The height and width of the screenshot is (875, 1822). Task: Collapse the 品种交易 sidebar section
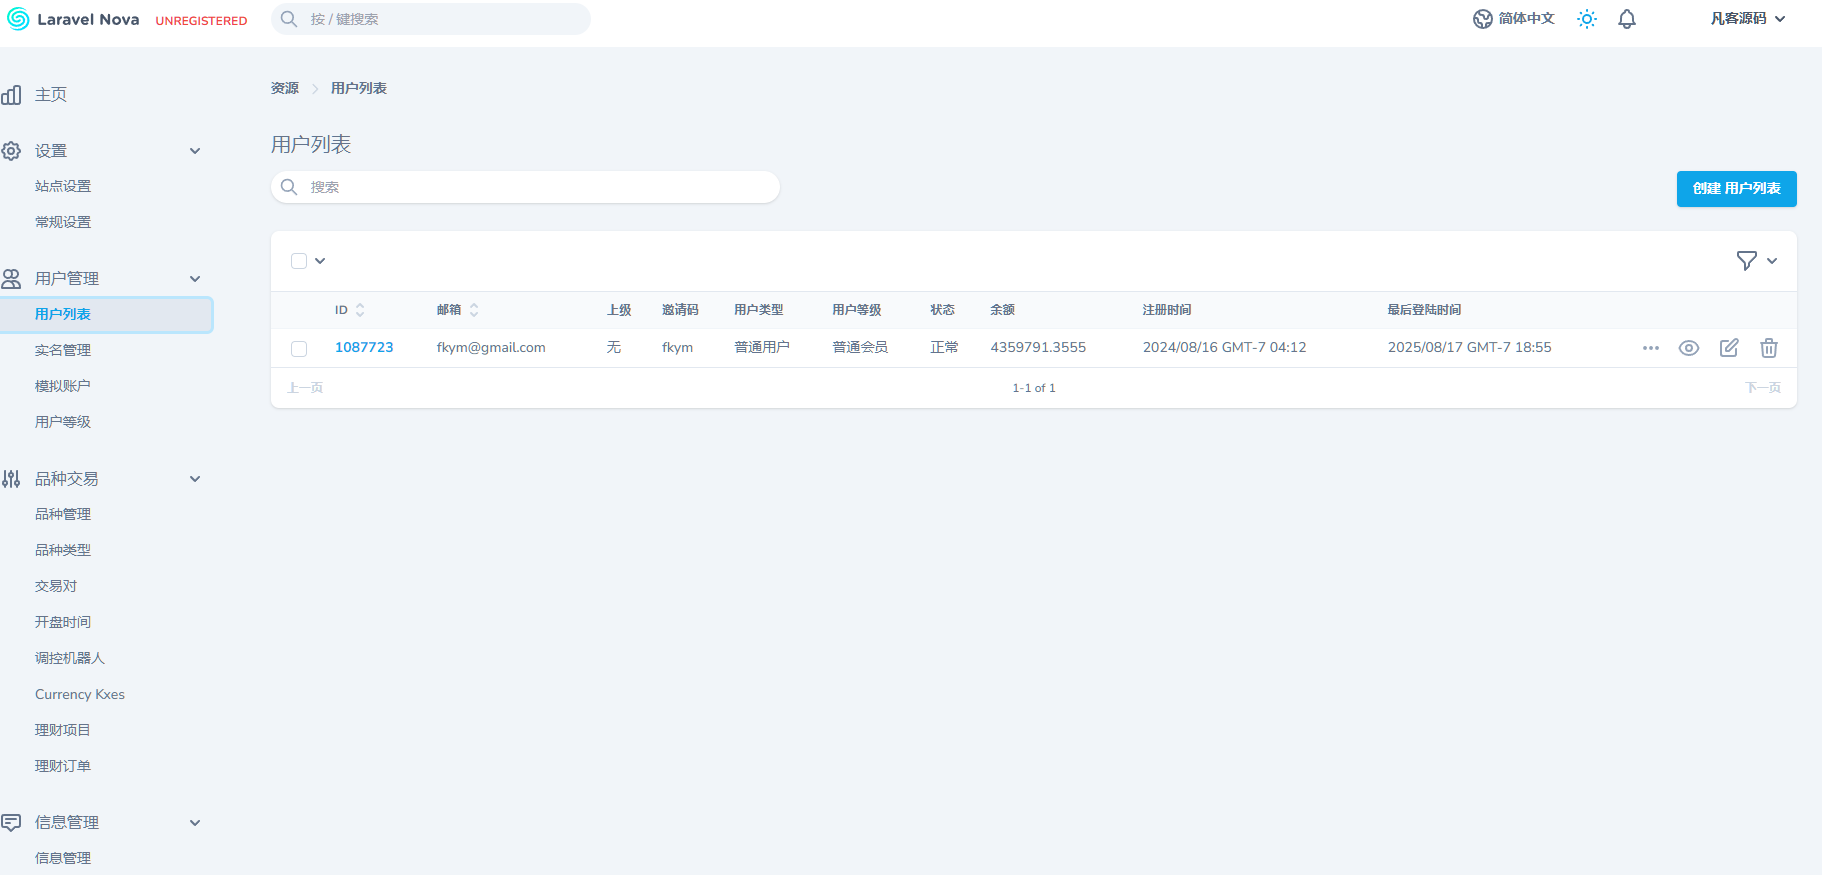coord(195,479)
